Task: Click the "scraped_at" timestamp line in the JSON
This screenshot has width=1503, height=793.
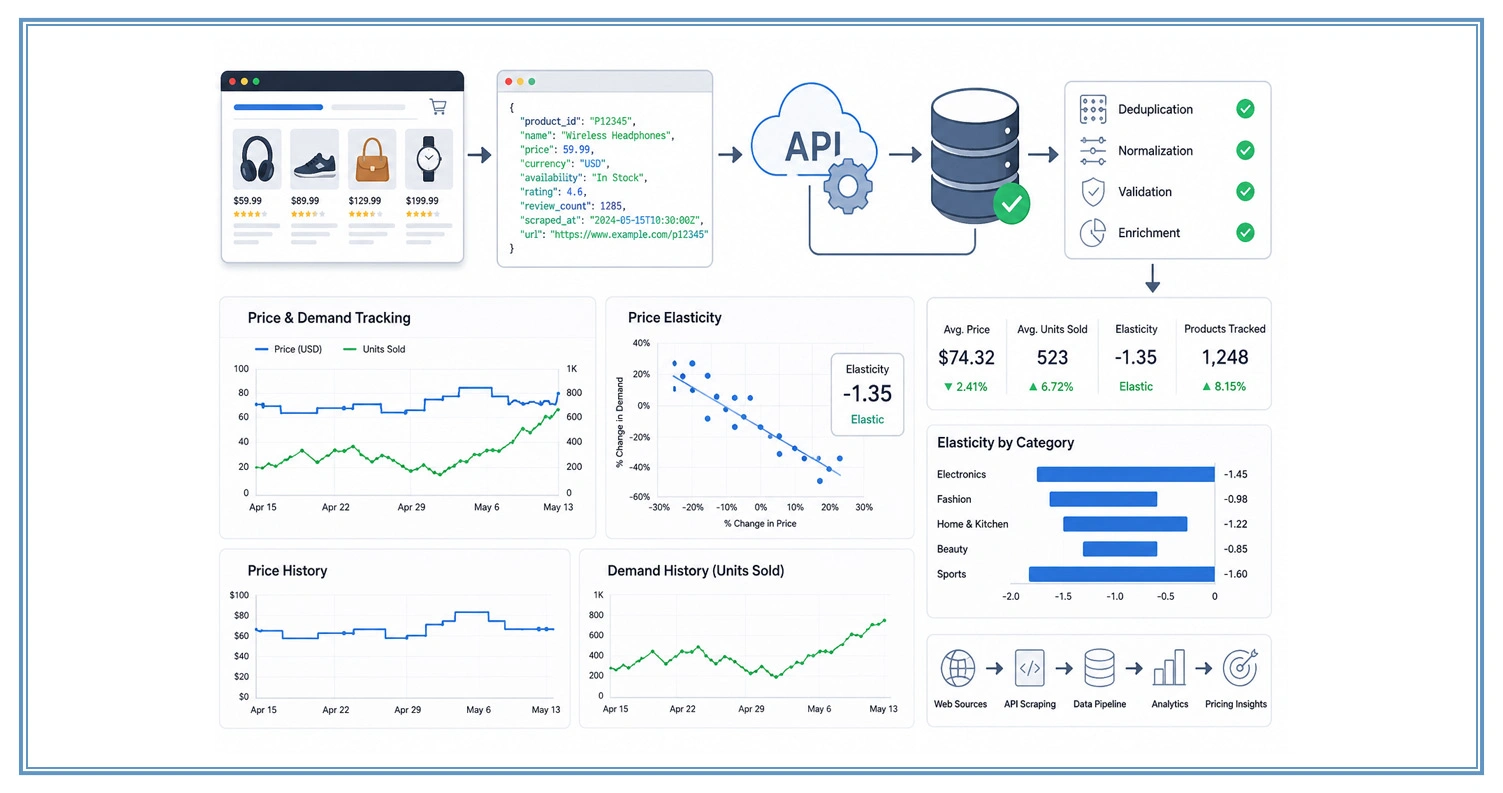Action: point(612,219)
